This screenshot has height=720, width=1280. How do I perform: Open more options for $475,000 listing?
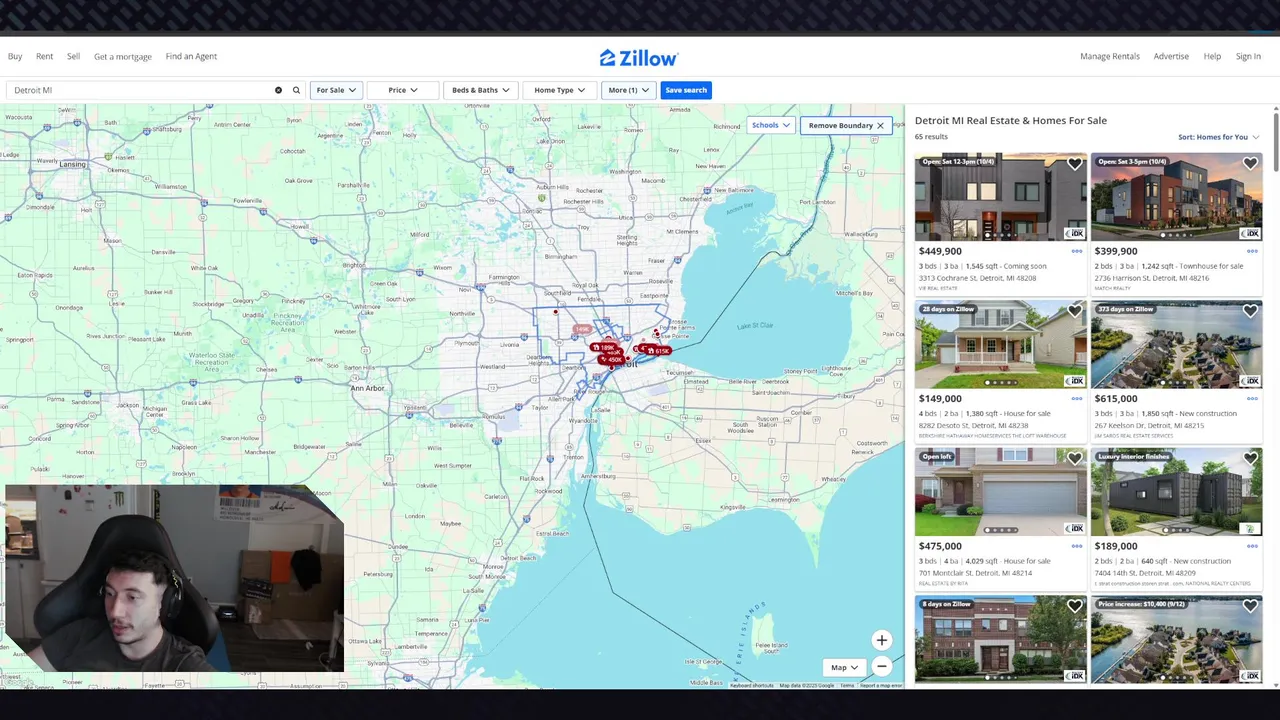[1077, 546]
